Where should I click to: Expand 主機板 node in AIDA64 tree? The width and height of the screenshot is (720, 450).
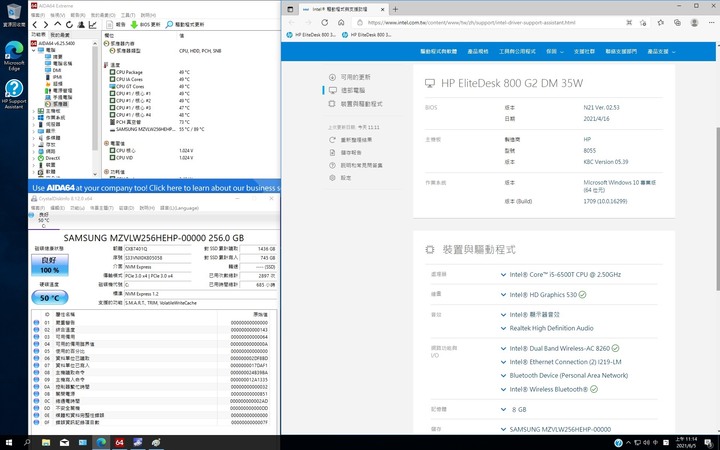click(34, 111)
